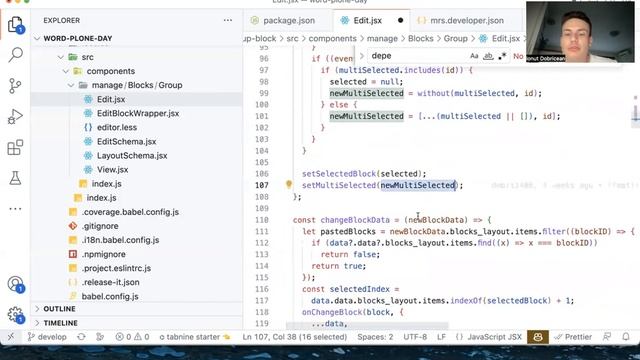Click the editor horizontal scrollbar
The height and width of the screenshot is (360, 640).
click(367, 325)
